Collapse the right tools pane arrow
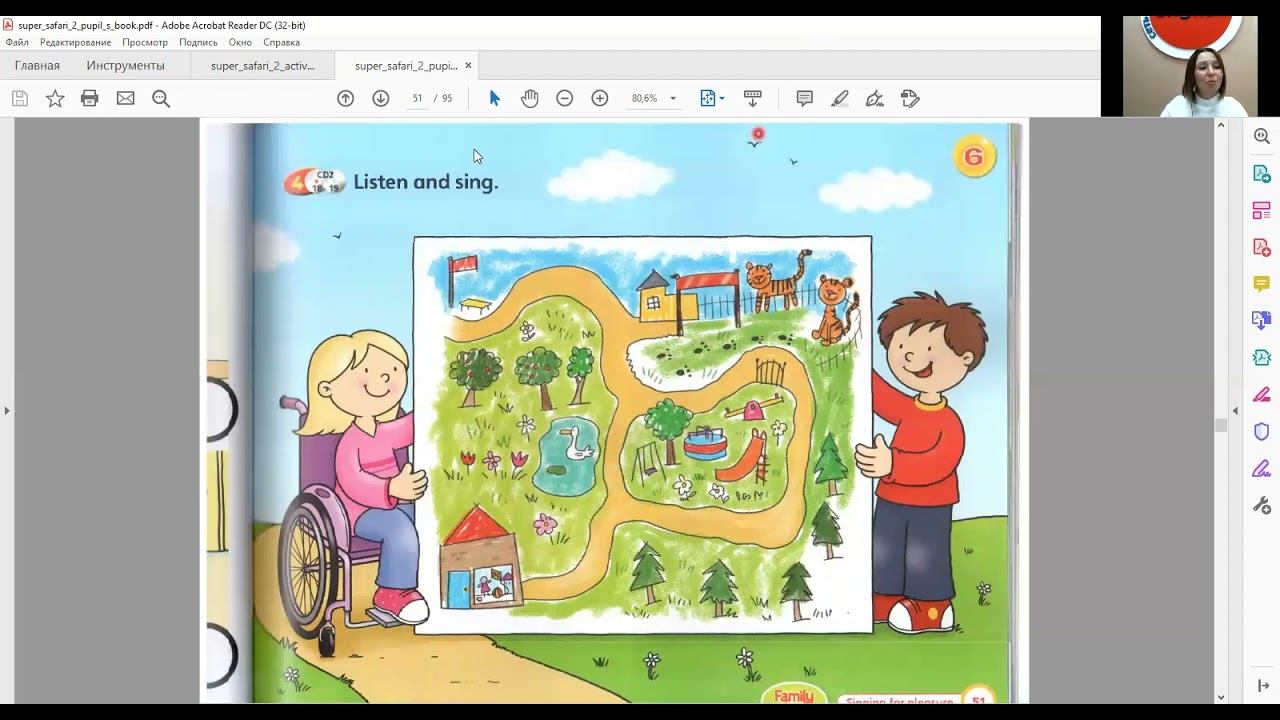The height and width of the screenshot is (720, 1280). coord(1262,686)
